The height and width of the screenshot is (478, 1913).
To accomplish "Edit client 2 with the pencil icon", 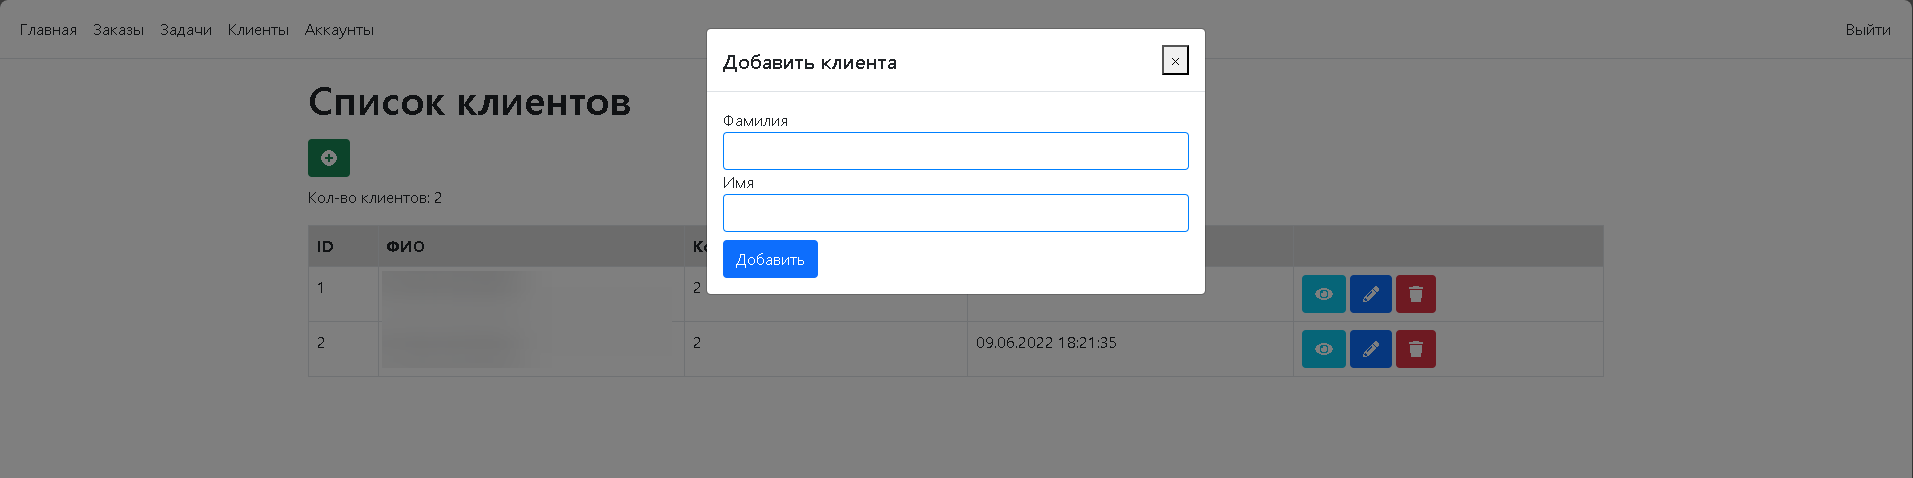I will pos(1370,349).
